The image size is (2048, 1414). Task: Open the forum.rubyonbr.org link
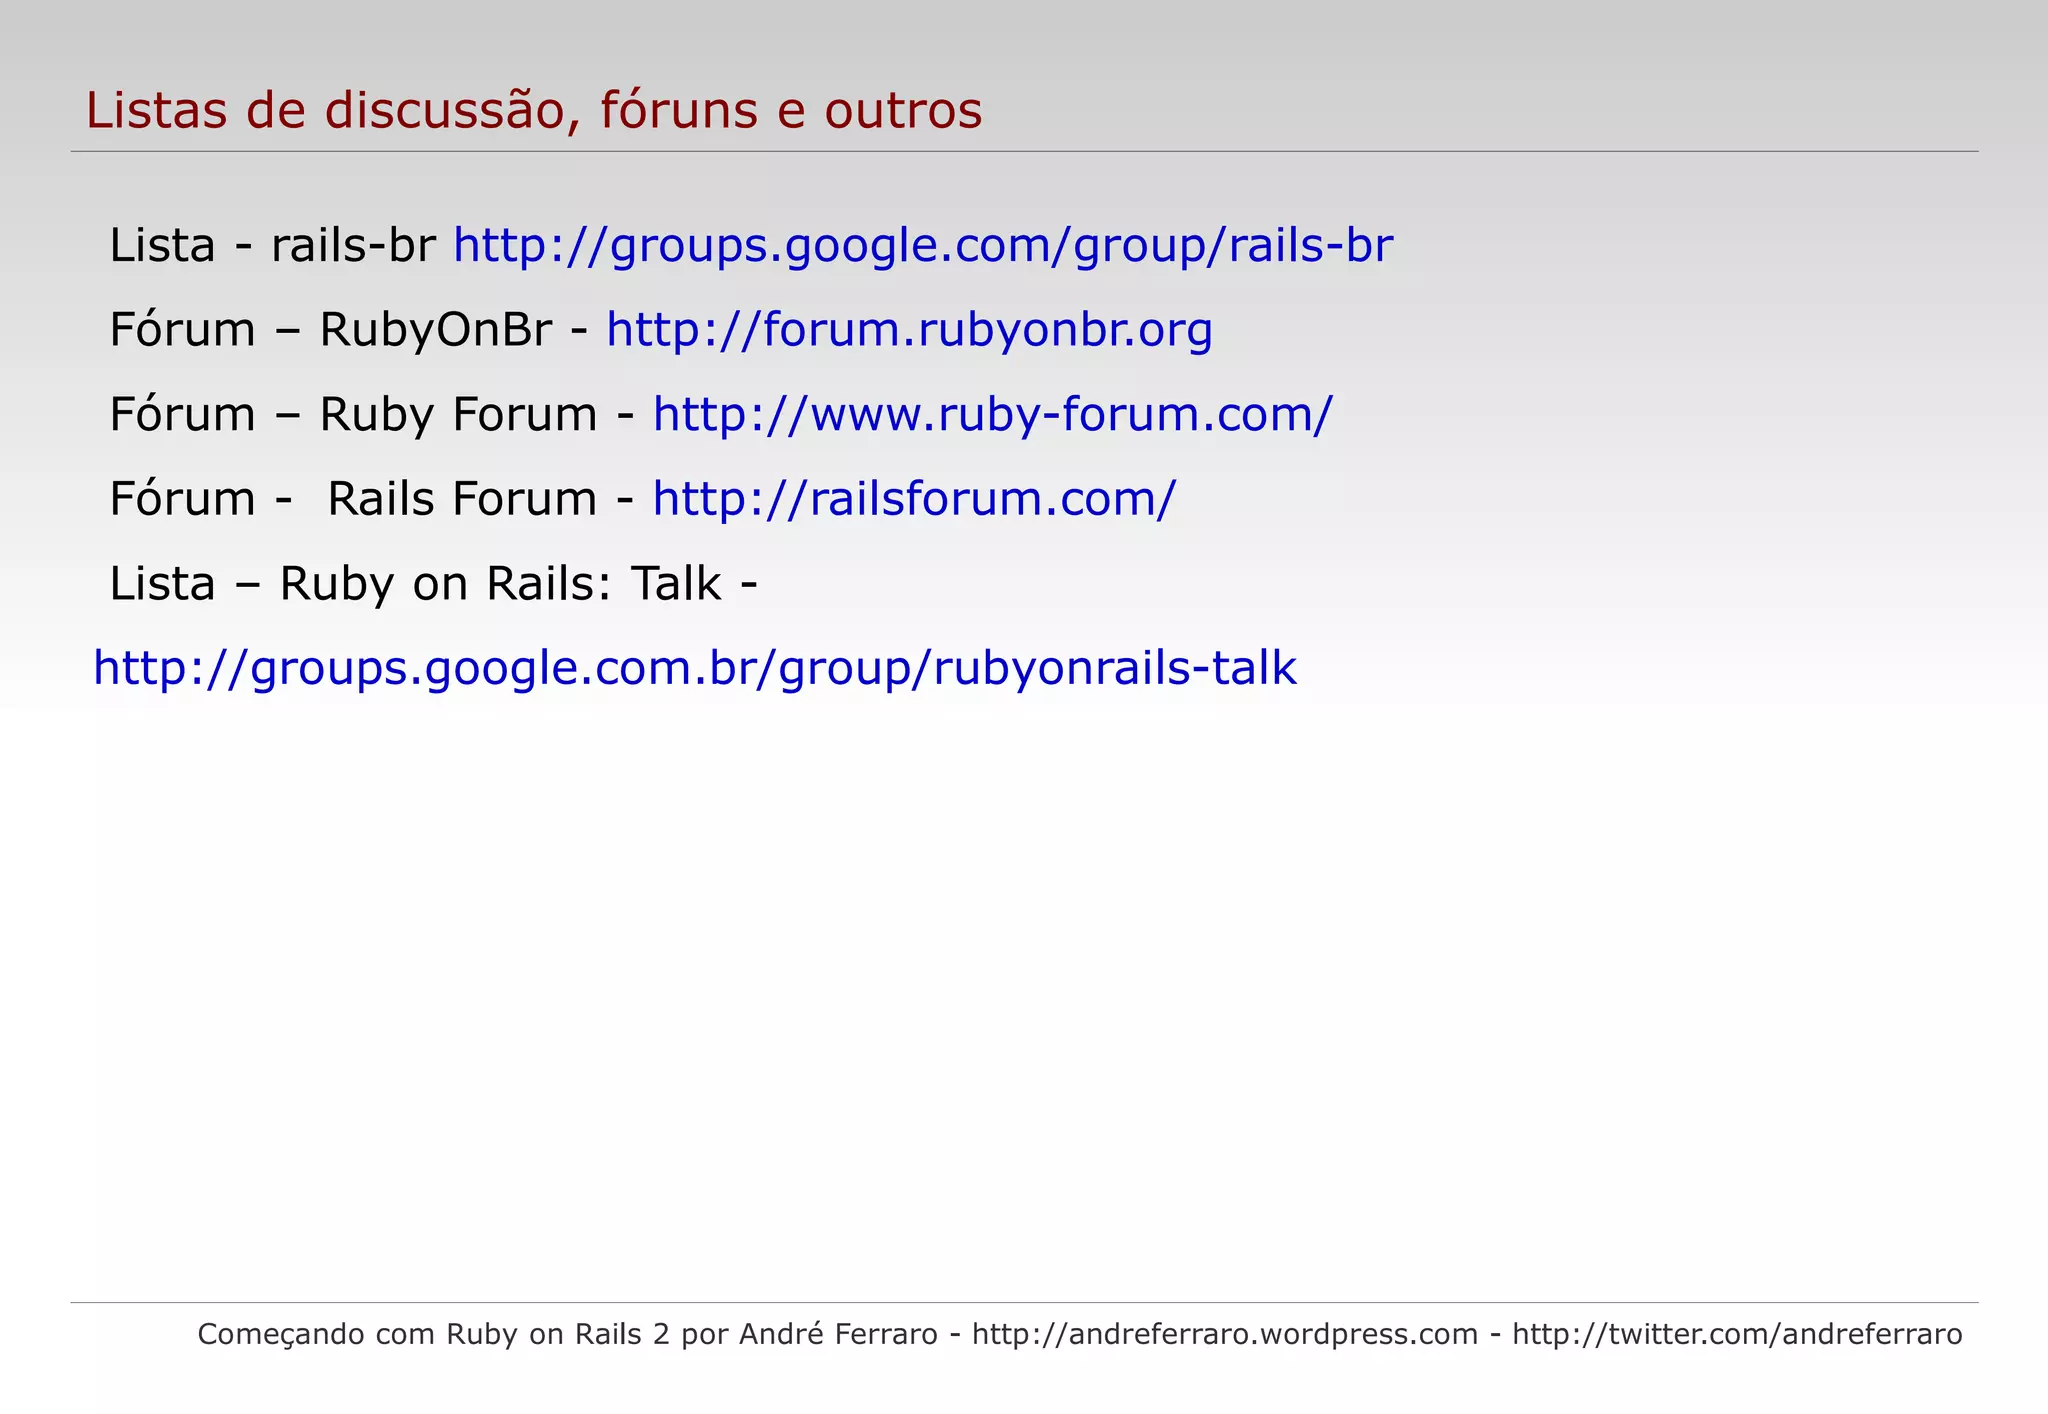tap(909, 330)
